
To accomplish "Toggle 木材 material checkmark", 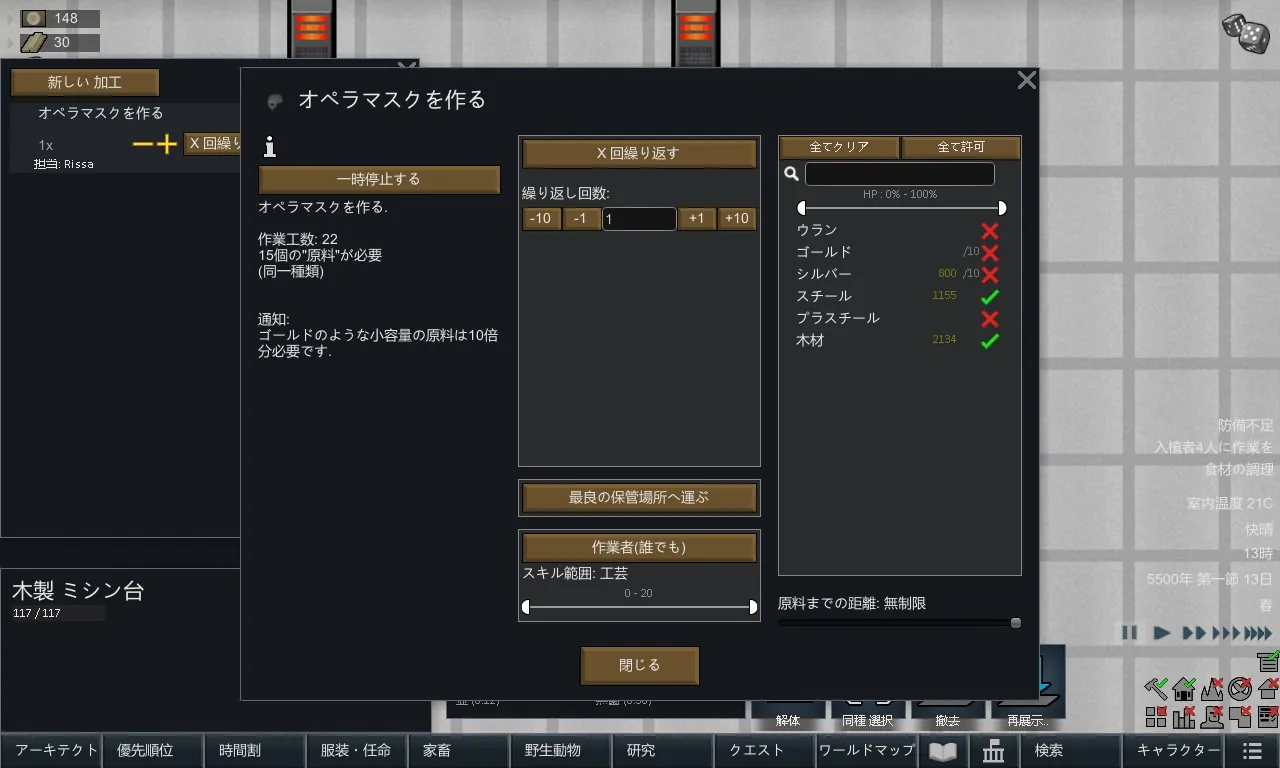I will pyautogui.click(x=990, y=341).
